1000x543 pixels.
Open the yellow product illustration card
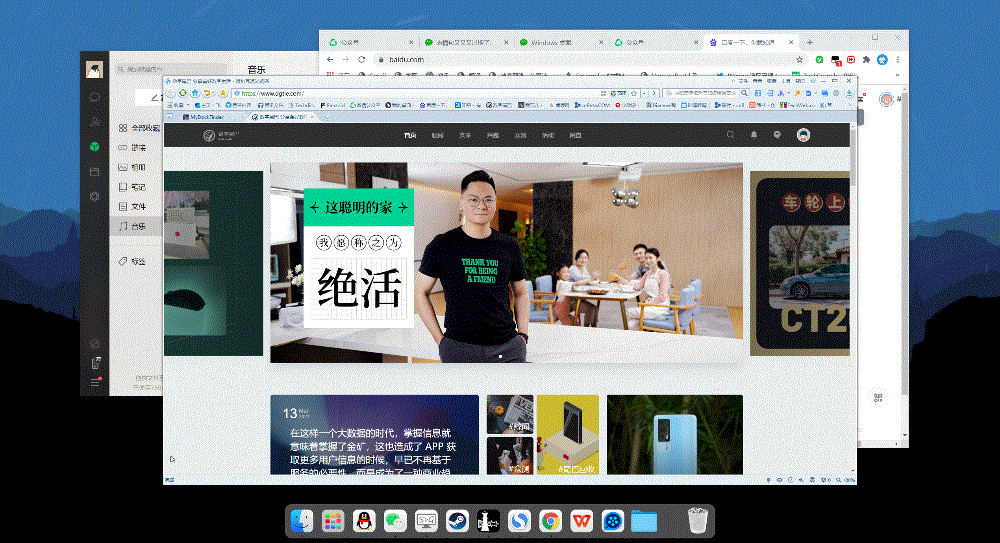(568, 435)
